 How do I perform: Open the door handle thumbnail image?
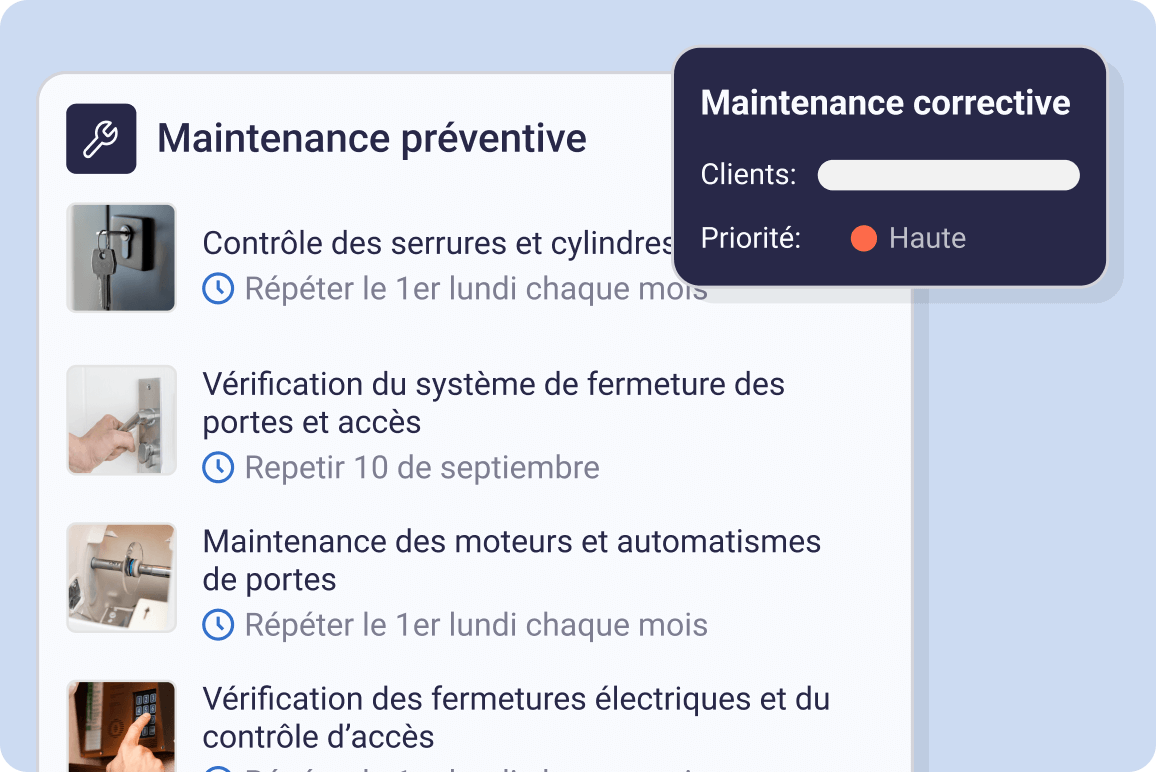121,420
